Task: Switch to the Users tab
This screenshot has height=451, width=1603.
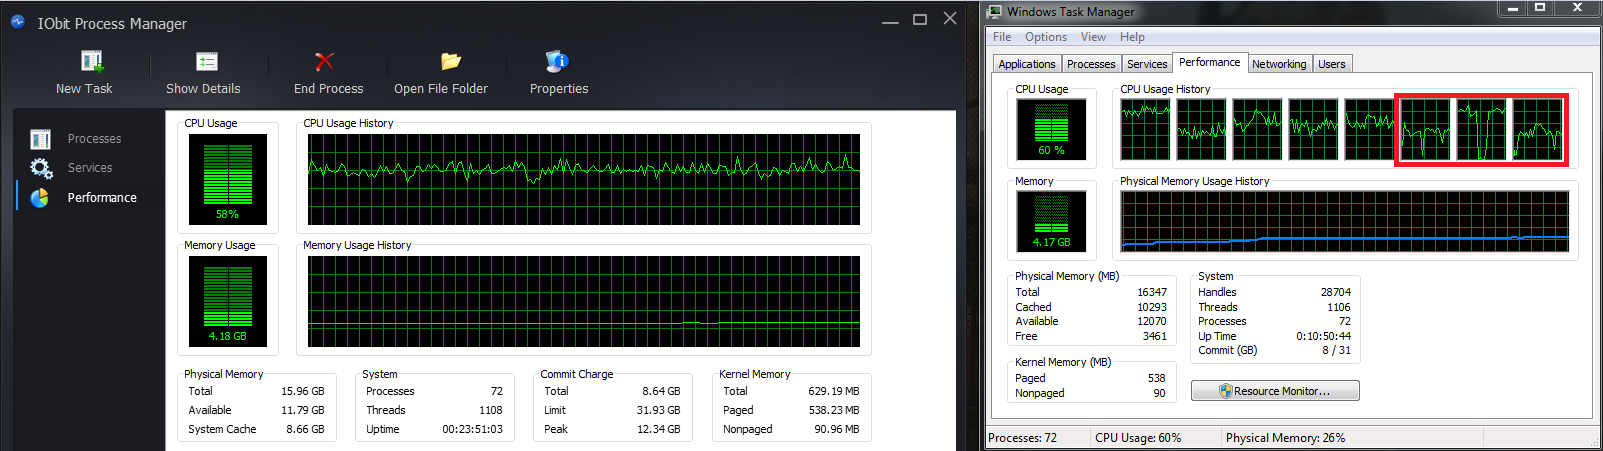Action: (x=1332, y=64)
